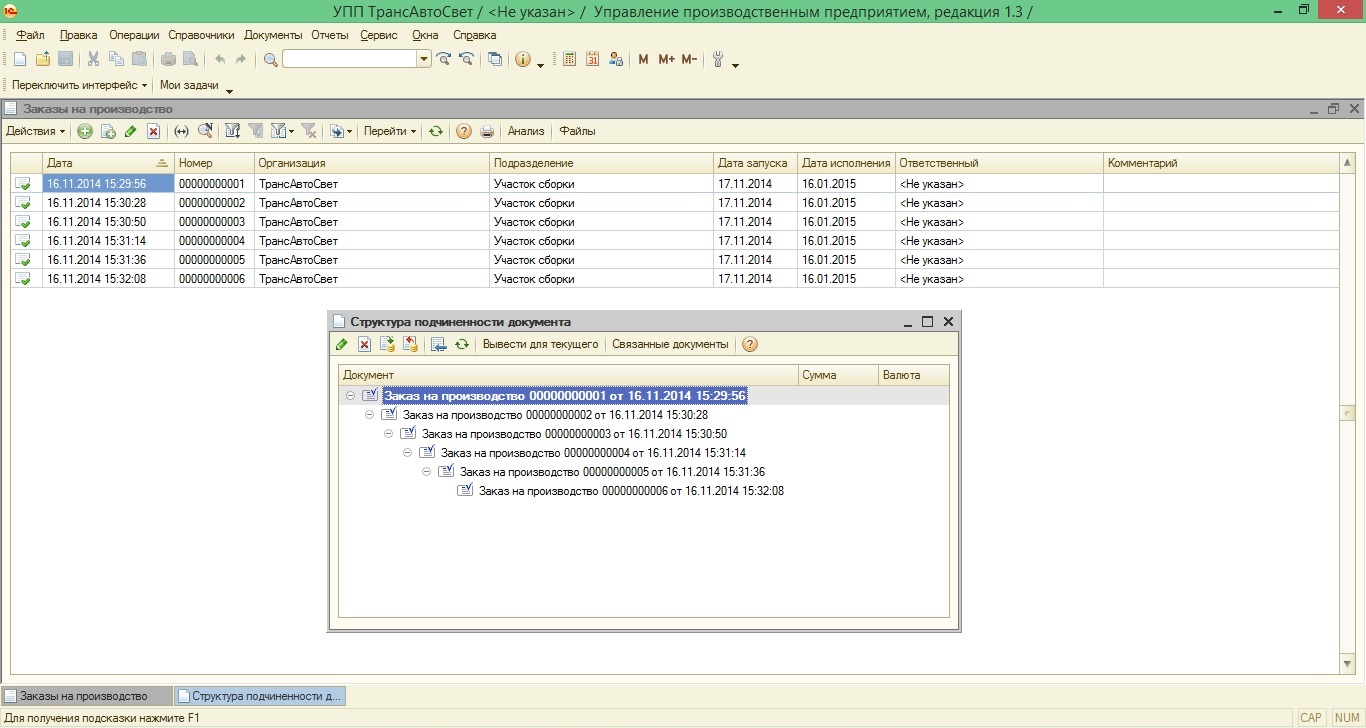Click the green pencil edit icon in structure window
The image size is (1366, 728).
coord(342,344)
